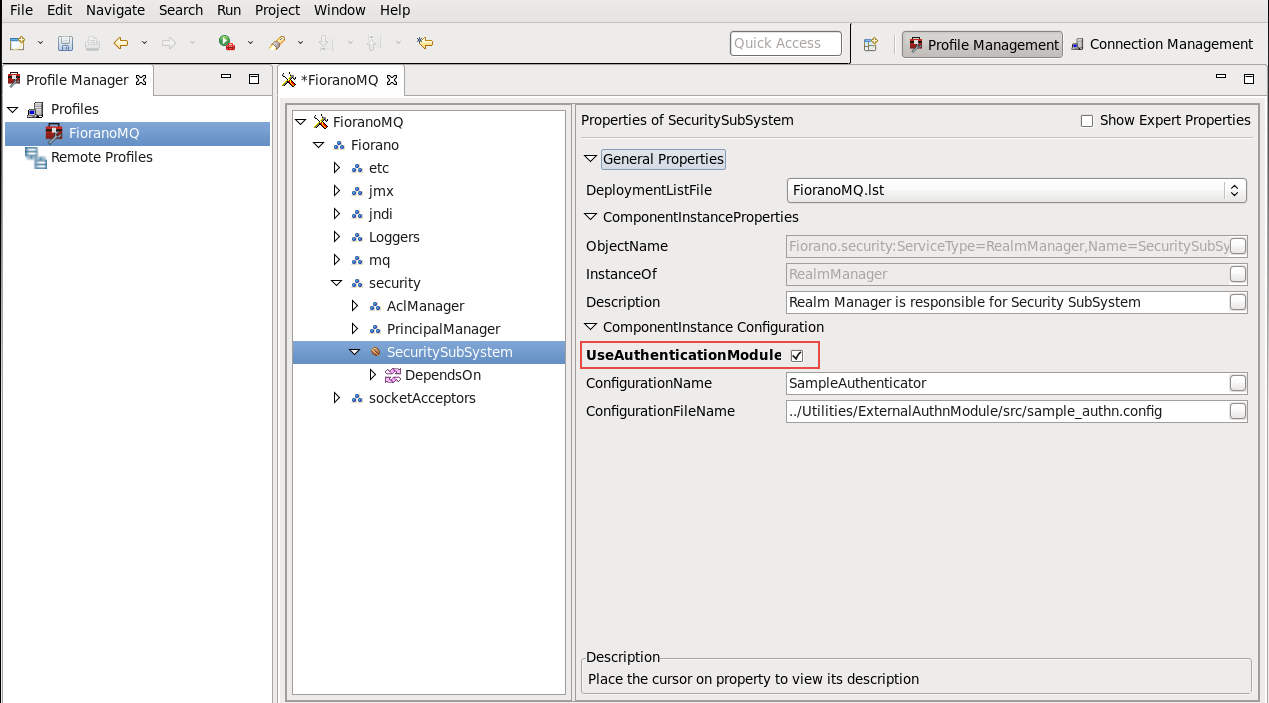This screenshot has width=1269, height=703.
Task: Collapse the ComponentInstance Configuration section
Action: (x=592, y=327)
